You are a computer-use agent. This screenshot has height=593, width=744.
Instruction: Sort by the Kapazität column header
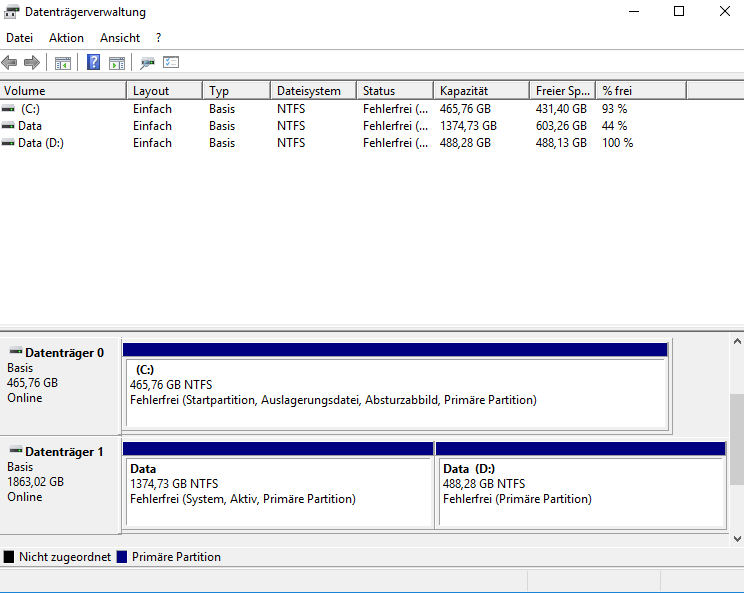482,91
